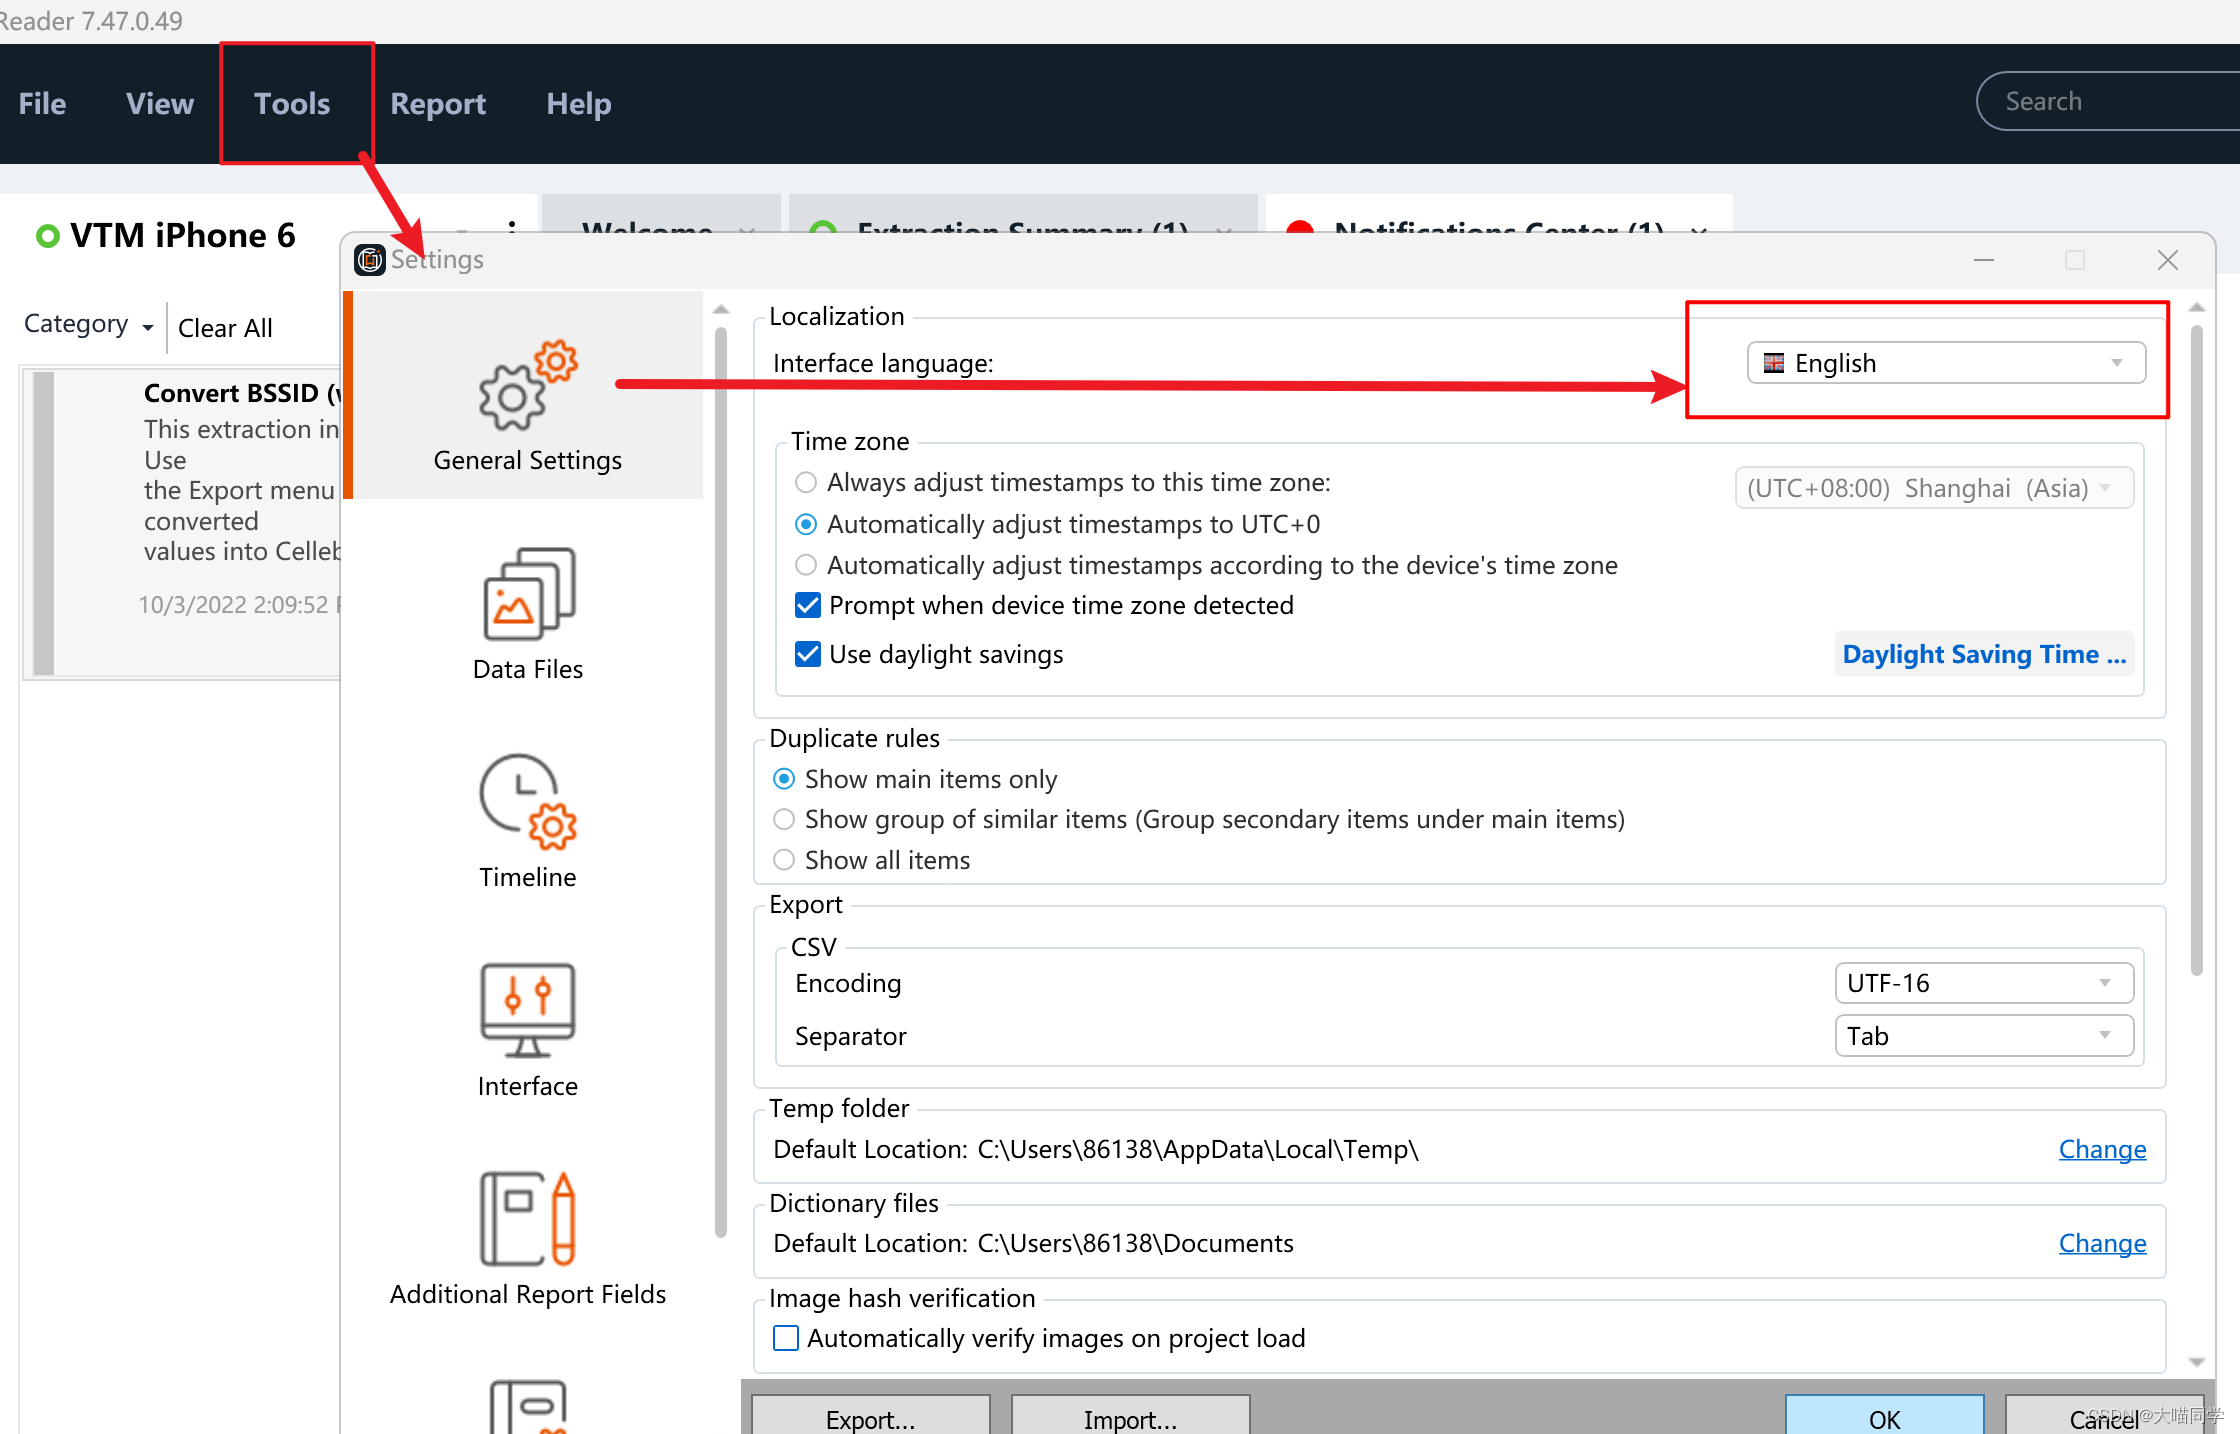Open the Timeline settings icon
The height and width of the screenshot is (1434, 2240).
pyautogui.click(x=527, y=802)
